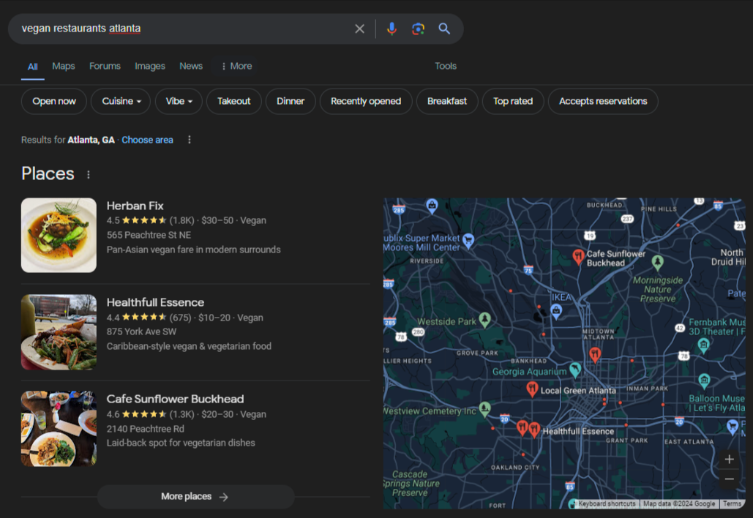The image size is (753, 518).
Task: Open Healthfull Essence listing title
Action: coord(155,302)
